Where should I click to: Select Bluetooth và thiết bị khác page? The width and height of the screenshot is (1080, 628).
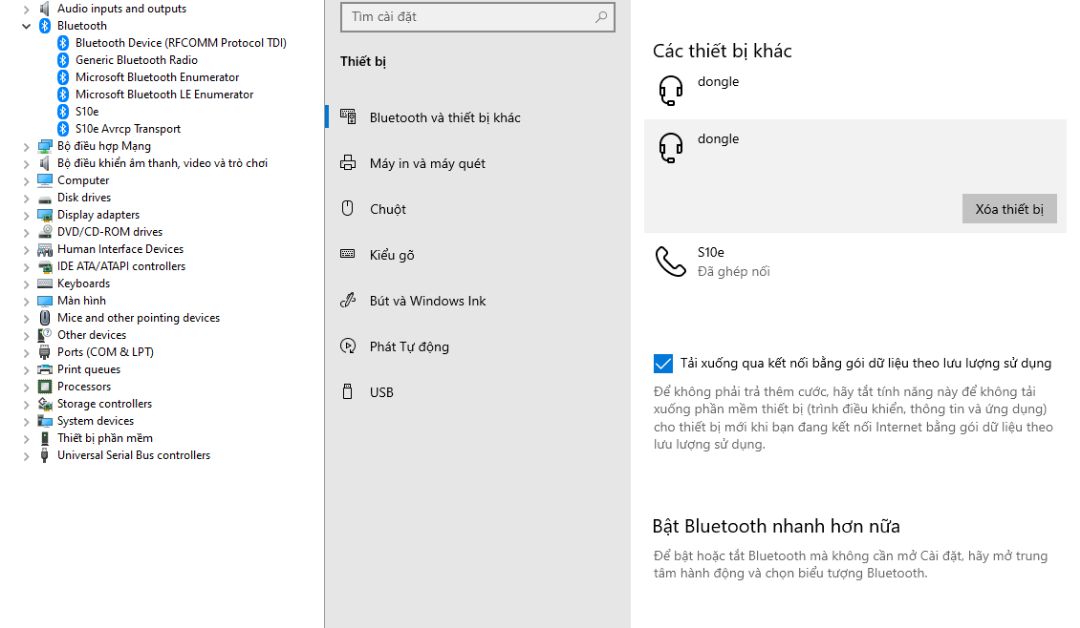click(444, 118)
